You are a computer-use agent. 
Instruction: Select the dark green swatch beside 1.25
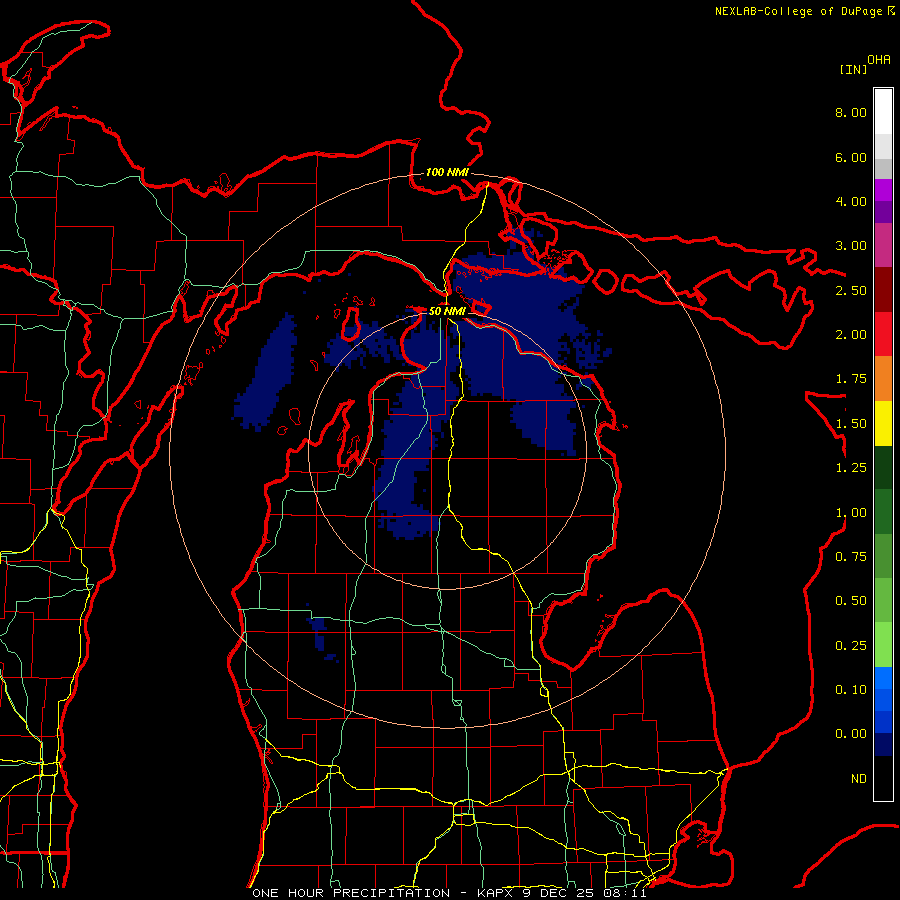[x=883, y=468]
